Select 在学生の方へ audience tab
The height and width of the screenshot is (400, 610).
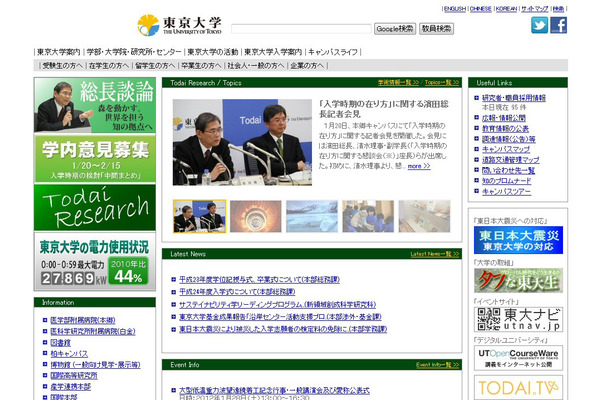(x=109, y=66)
